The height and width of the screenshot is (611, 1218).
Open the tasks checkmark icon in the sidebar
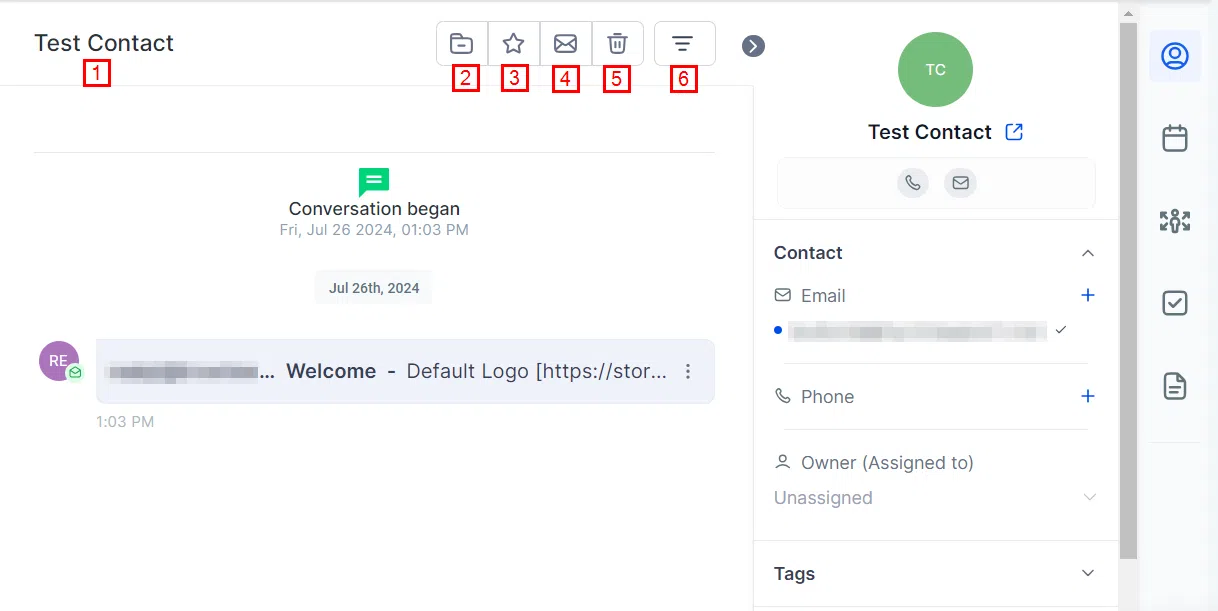tap(1175, 303)
